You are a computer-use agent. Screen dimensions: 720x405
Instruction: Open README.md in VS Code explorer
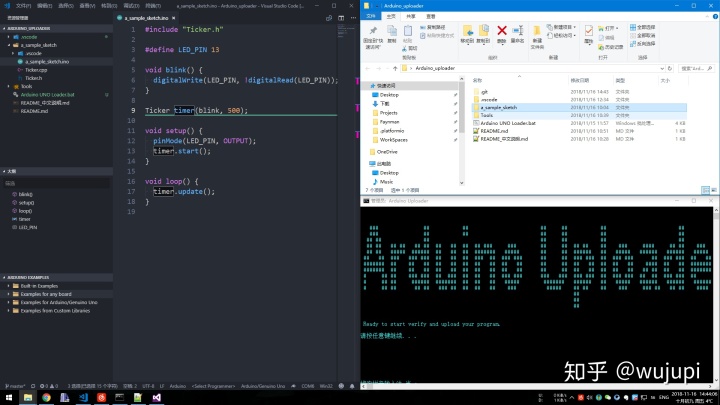34,111
